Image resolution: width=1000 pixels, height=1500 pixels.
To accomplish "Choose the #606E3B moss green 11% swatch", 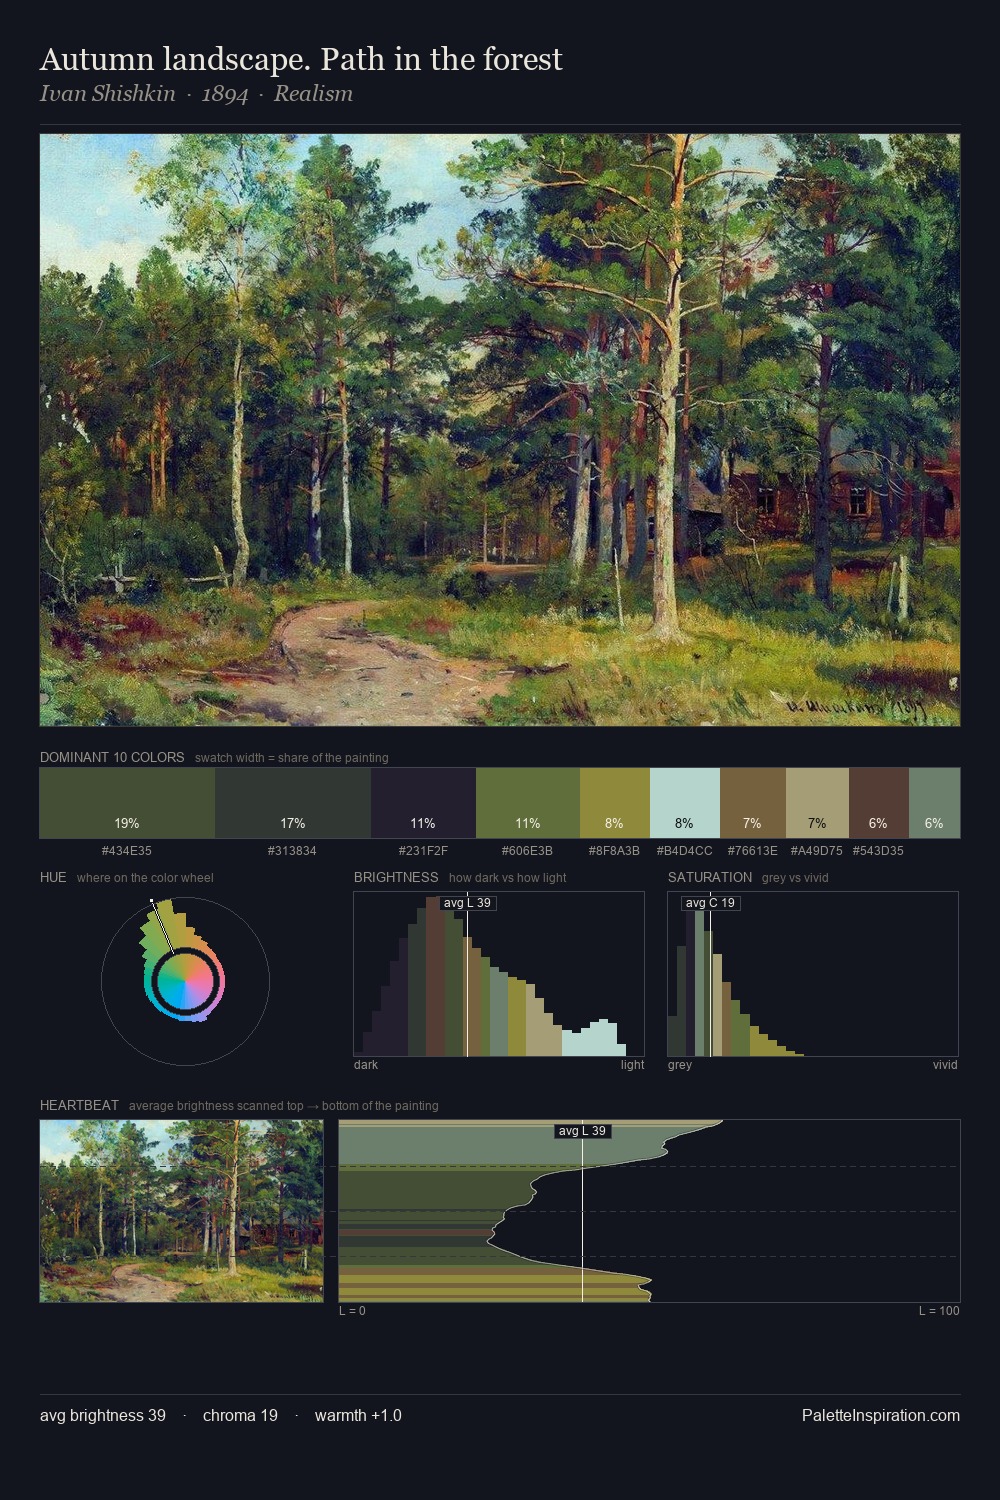I will pyautogui.click(x=528, y=803).
